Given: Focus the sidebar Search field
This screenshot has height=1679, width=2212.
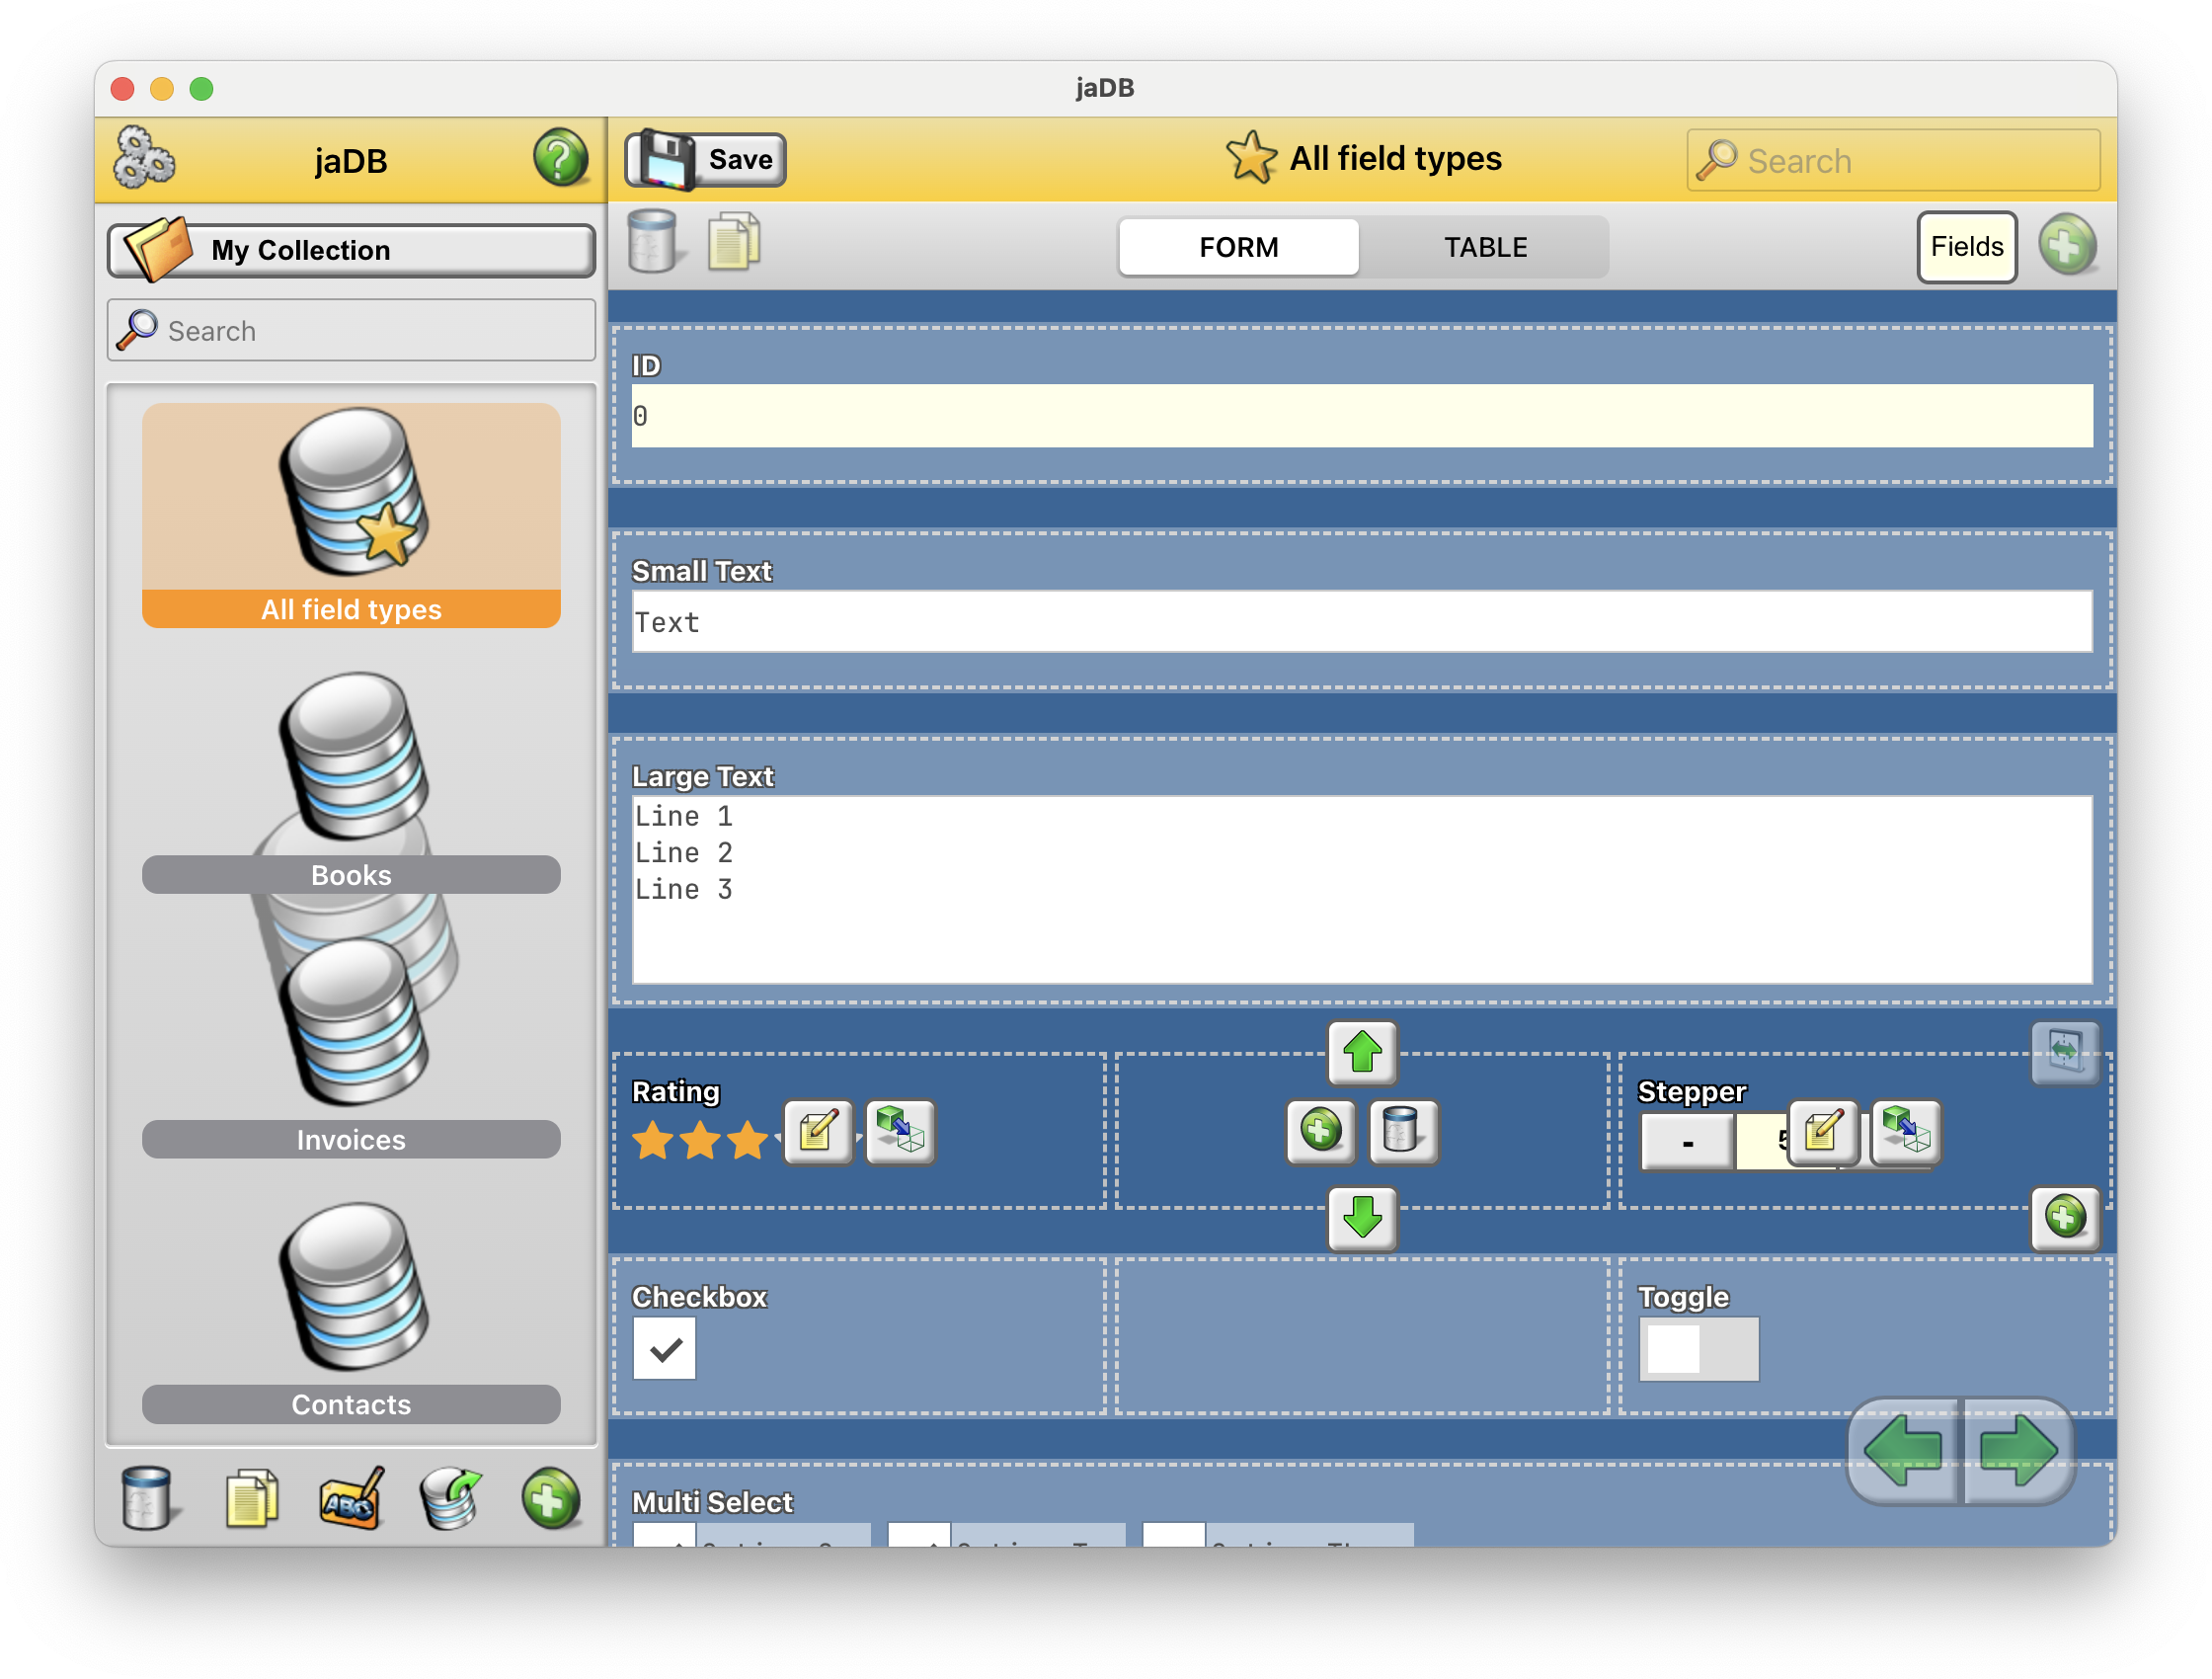Looking at the screenshot, I should [351, 330].
